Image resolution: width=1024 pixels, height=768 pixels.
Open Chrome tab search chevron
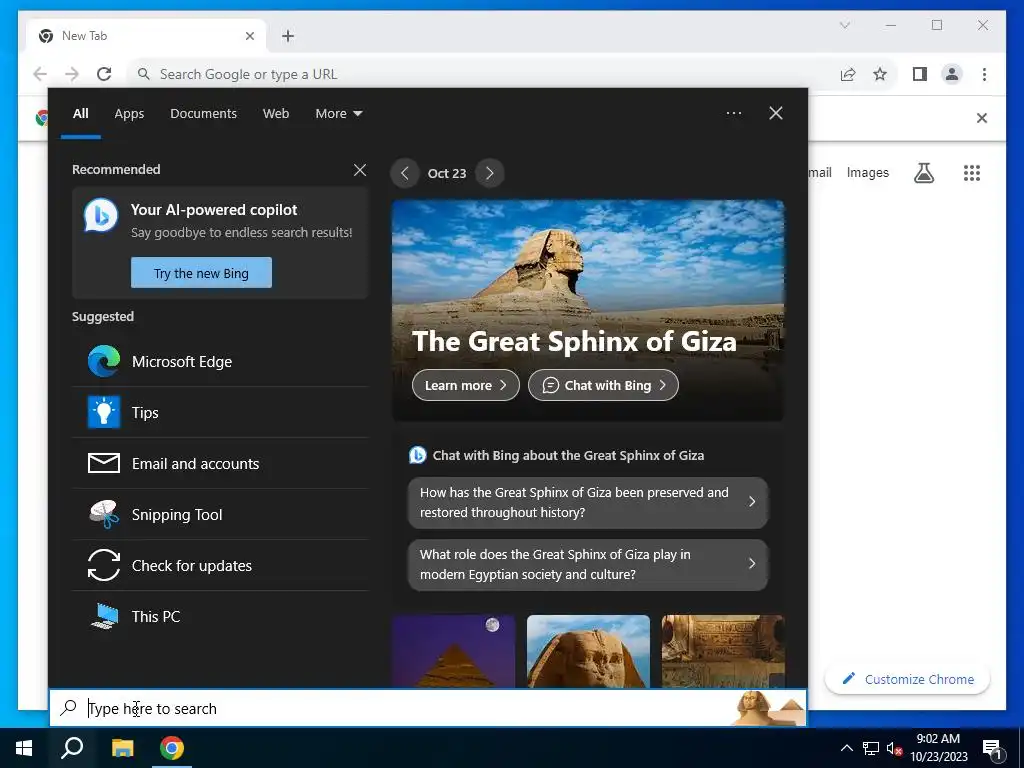coord(844,25)
